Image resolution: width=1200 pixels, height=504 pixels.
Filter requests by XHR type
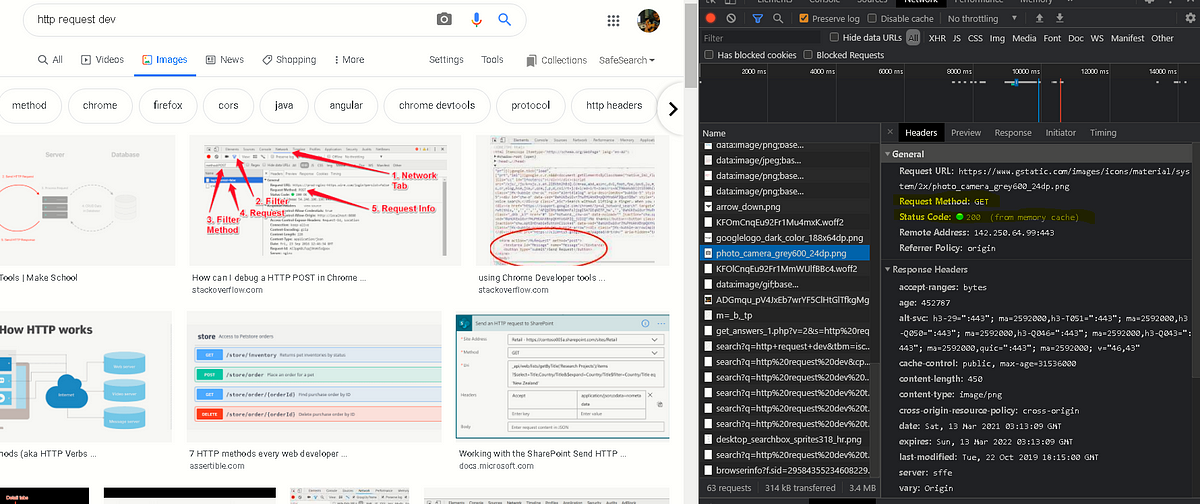tap(937, 38)
